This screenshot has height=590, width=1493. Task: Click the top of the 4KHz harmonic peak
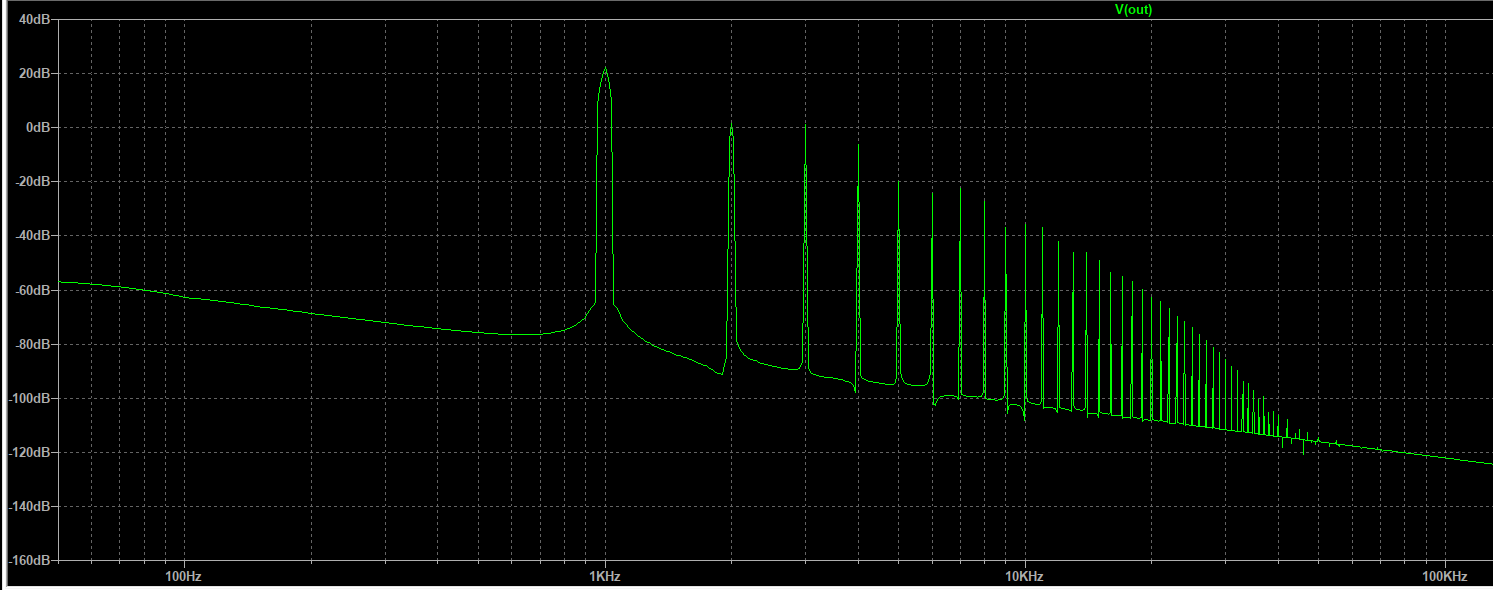858,145
